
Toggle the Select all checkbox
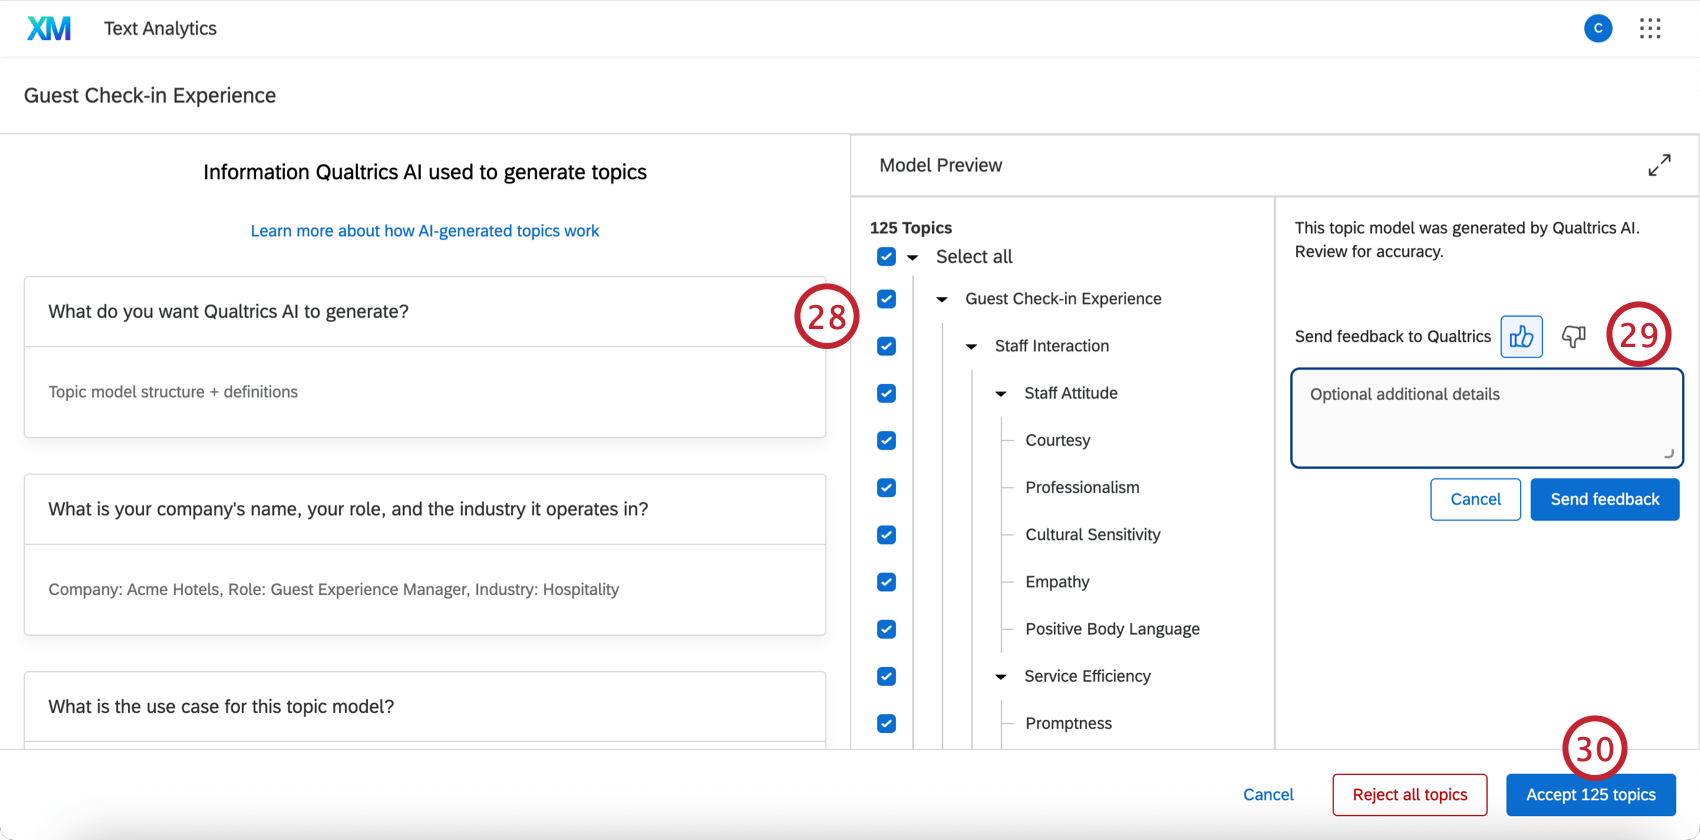(886, 257)
